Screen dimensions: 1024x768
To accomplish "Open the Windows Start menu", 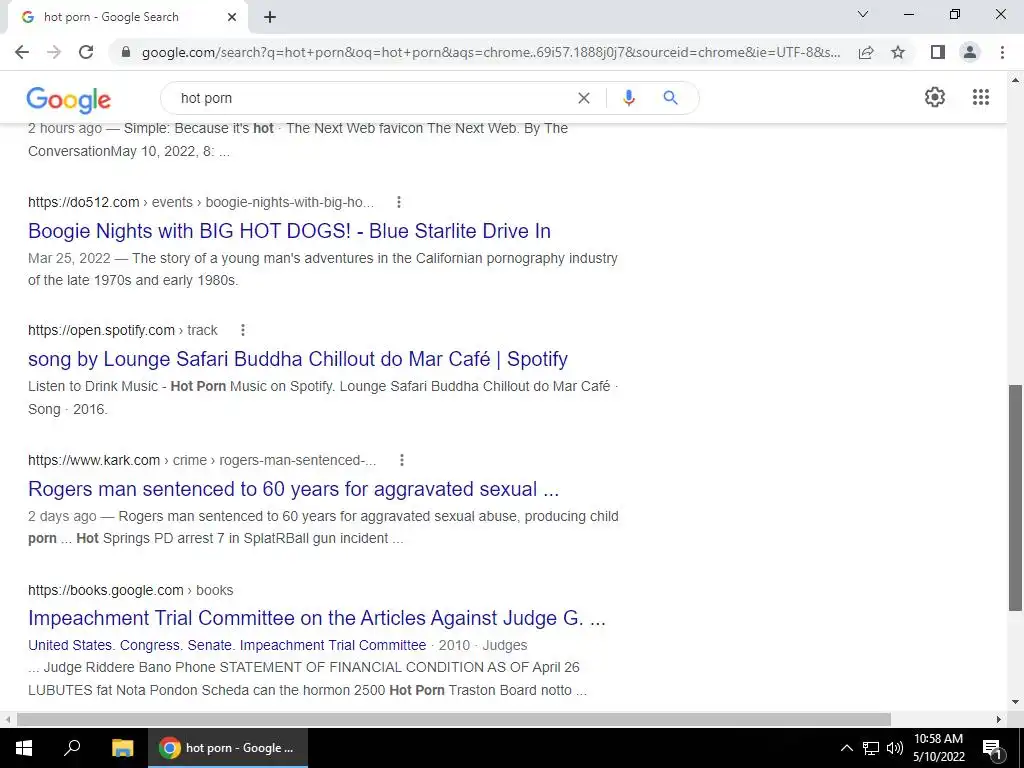I will coord(24,748).
